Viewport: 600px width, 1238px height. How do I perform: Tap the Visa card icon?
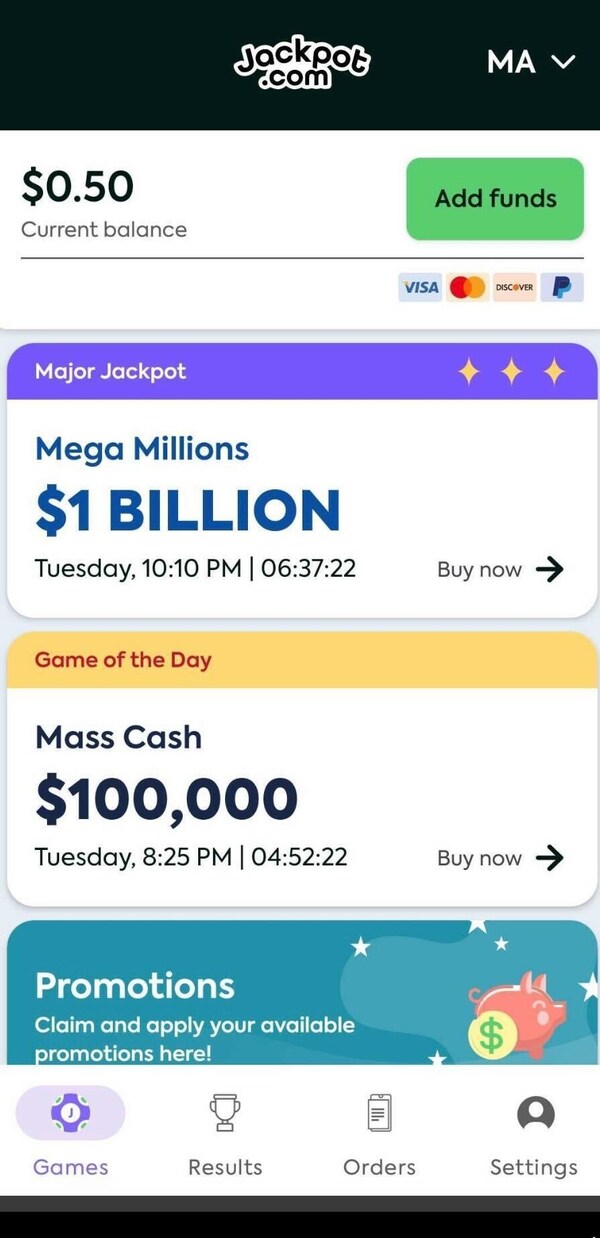pyautogui.click(x=420, y=288)
